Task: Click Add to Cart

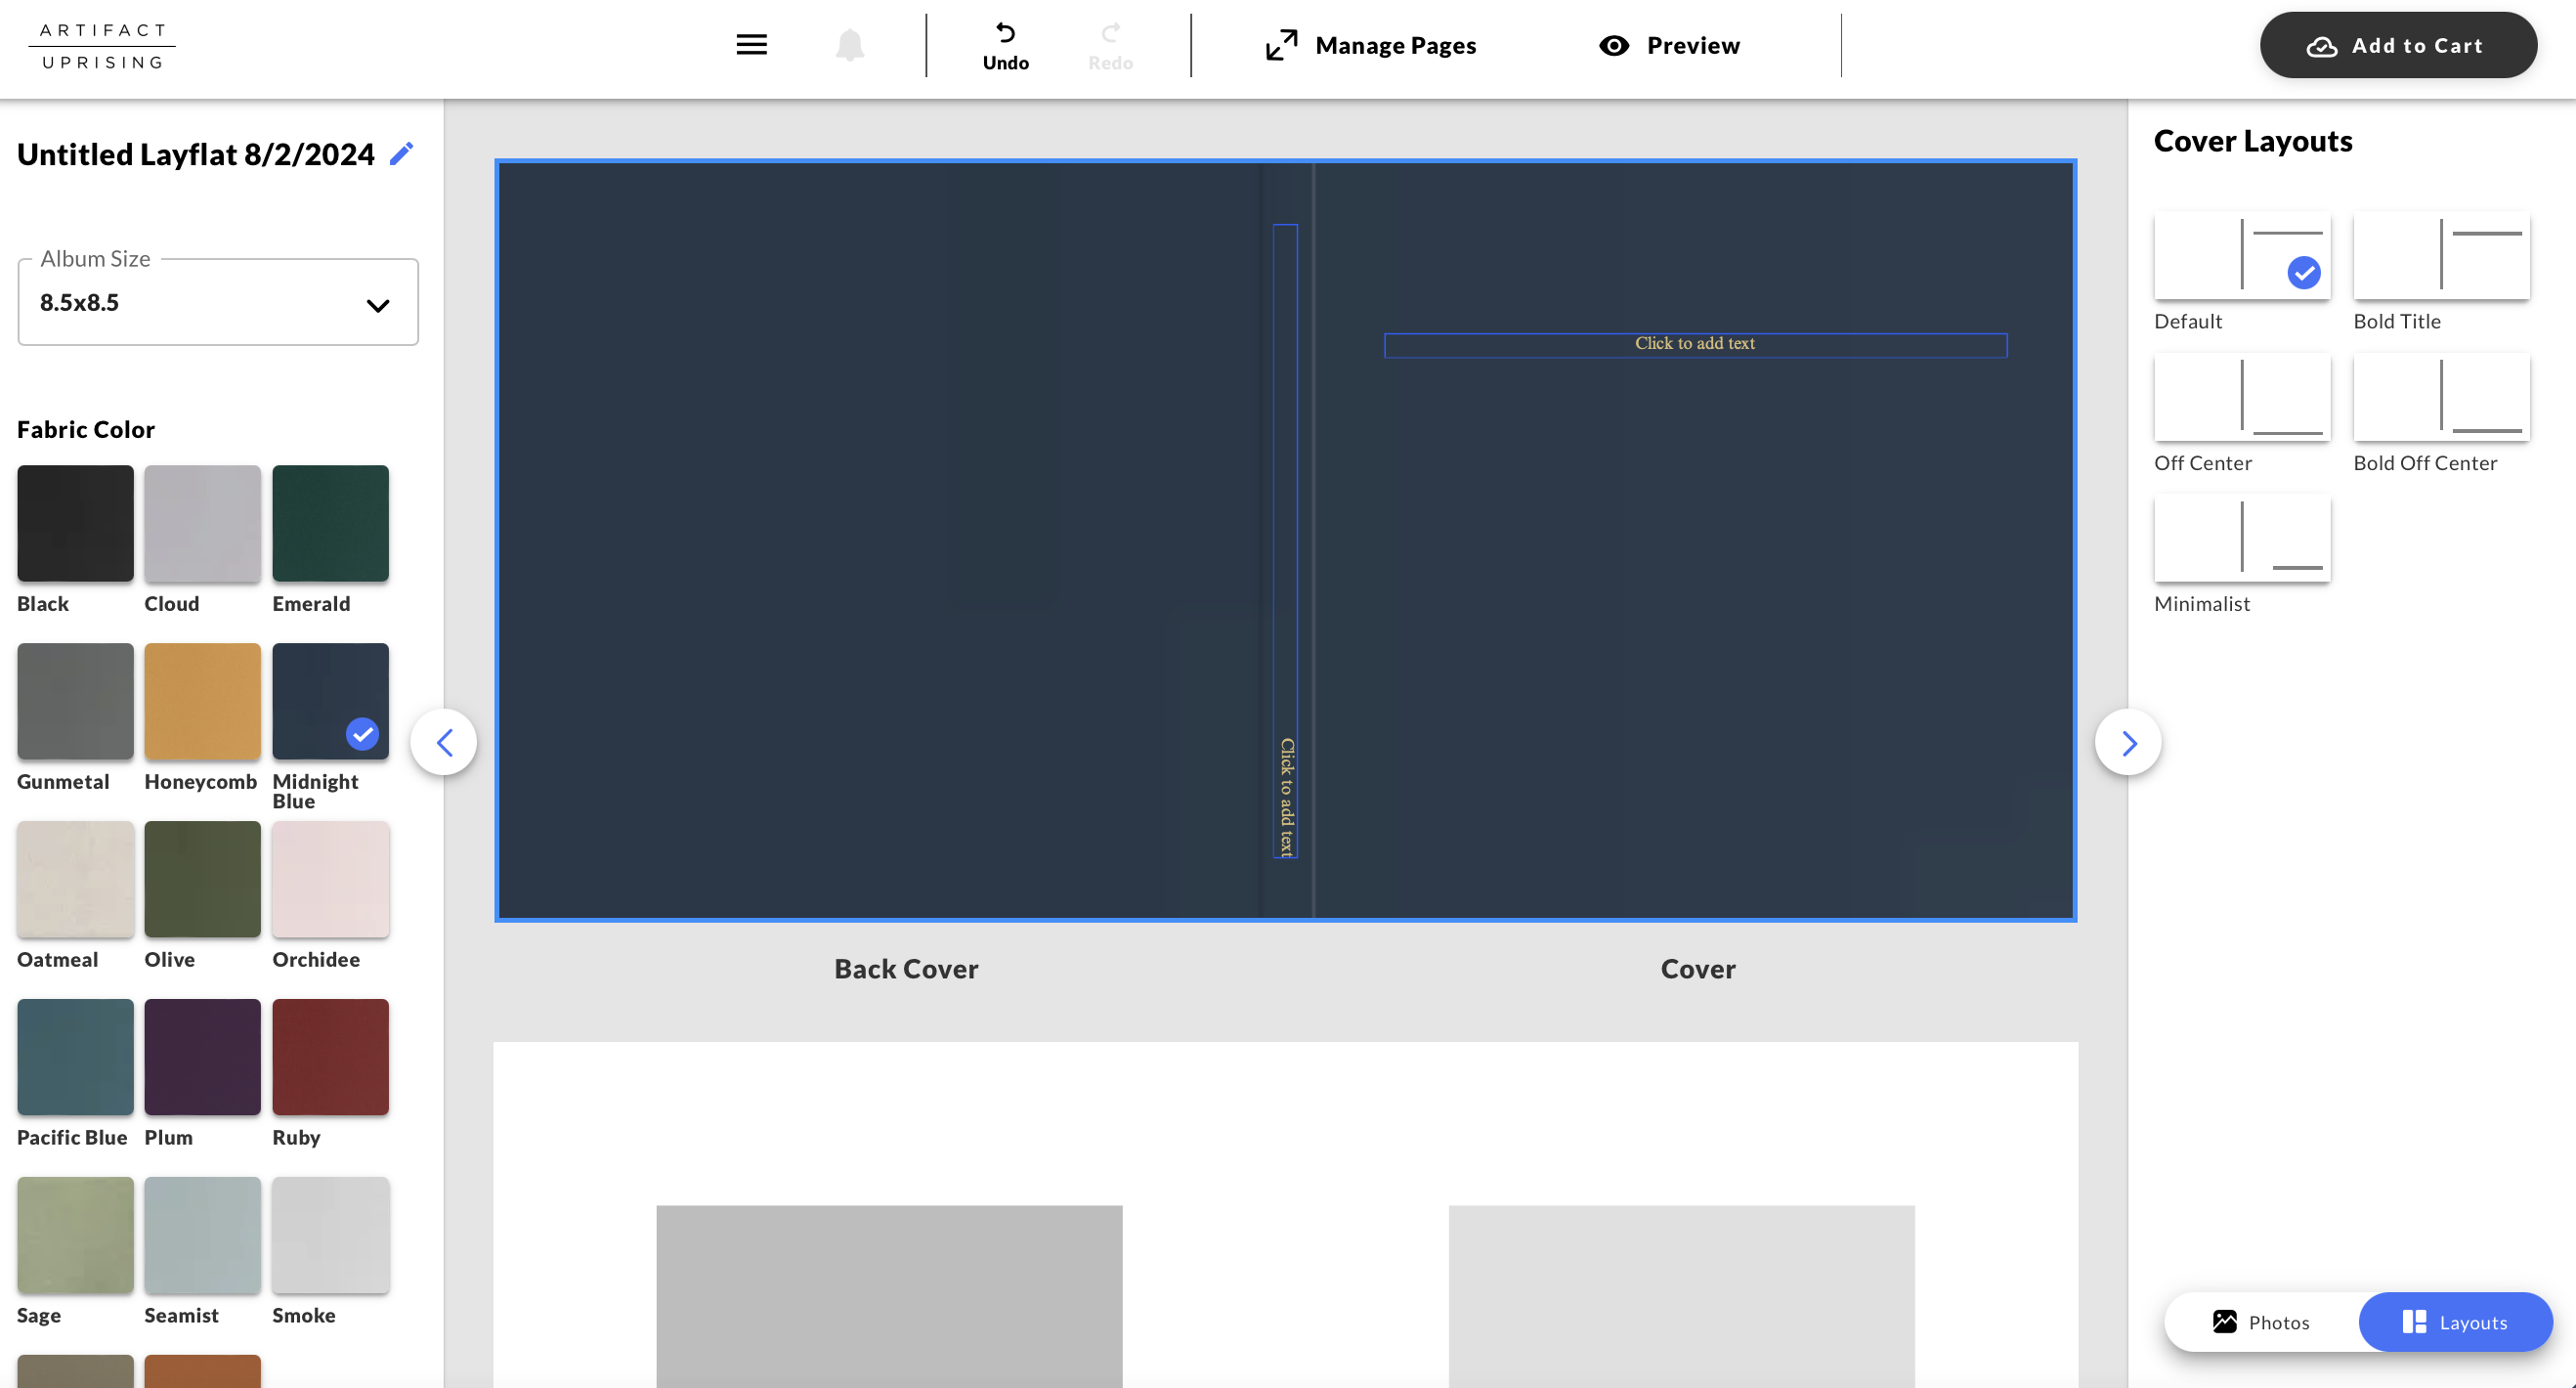Action: (2397, 45)
